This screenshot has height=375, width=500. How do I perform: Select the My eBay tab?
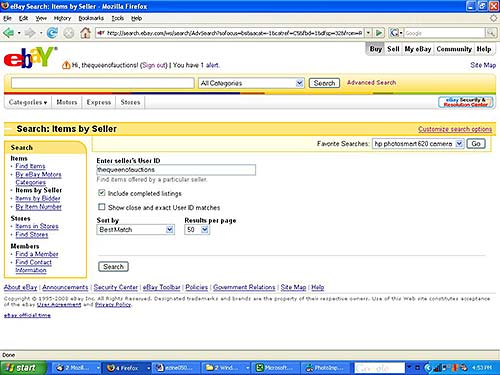(x=418, y=49)
